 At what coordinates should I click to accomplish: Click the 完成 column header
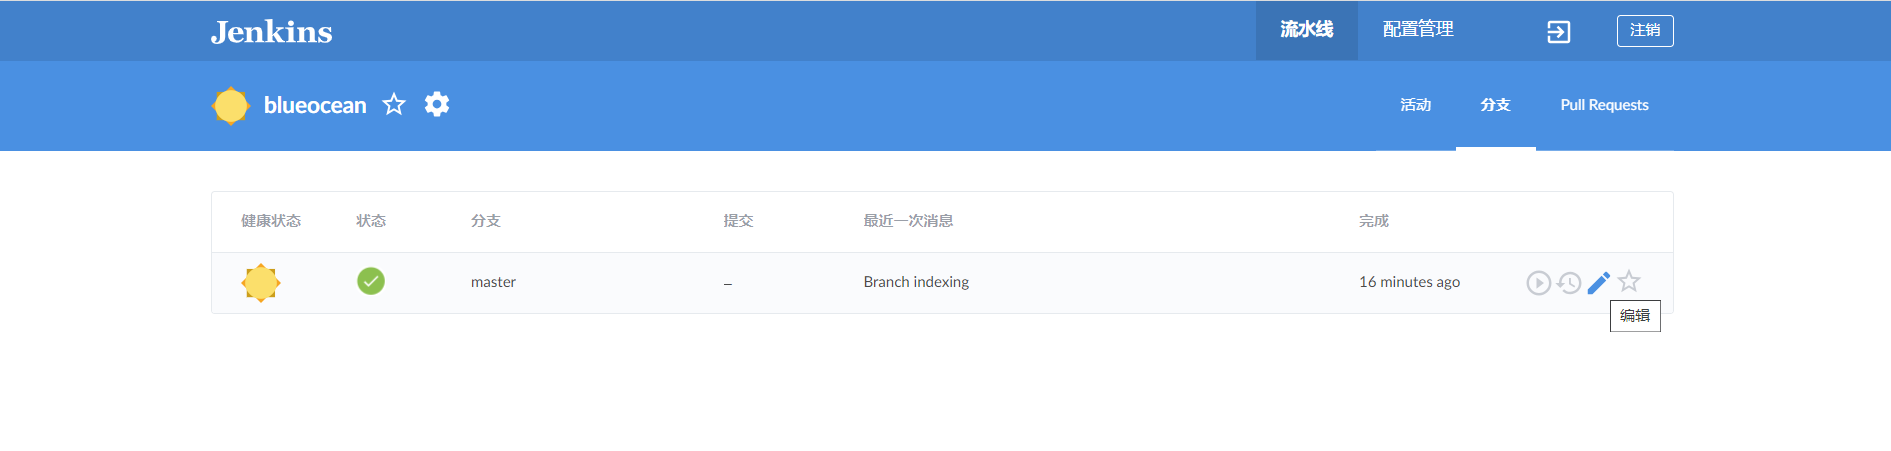1374,221
